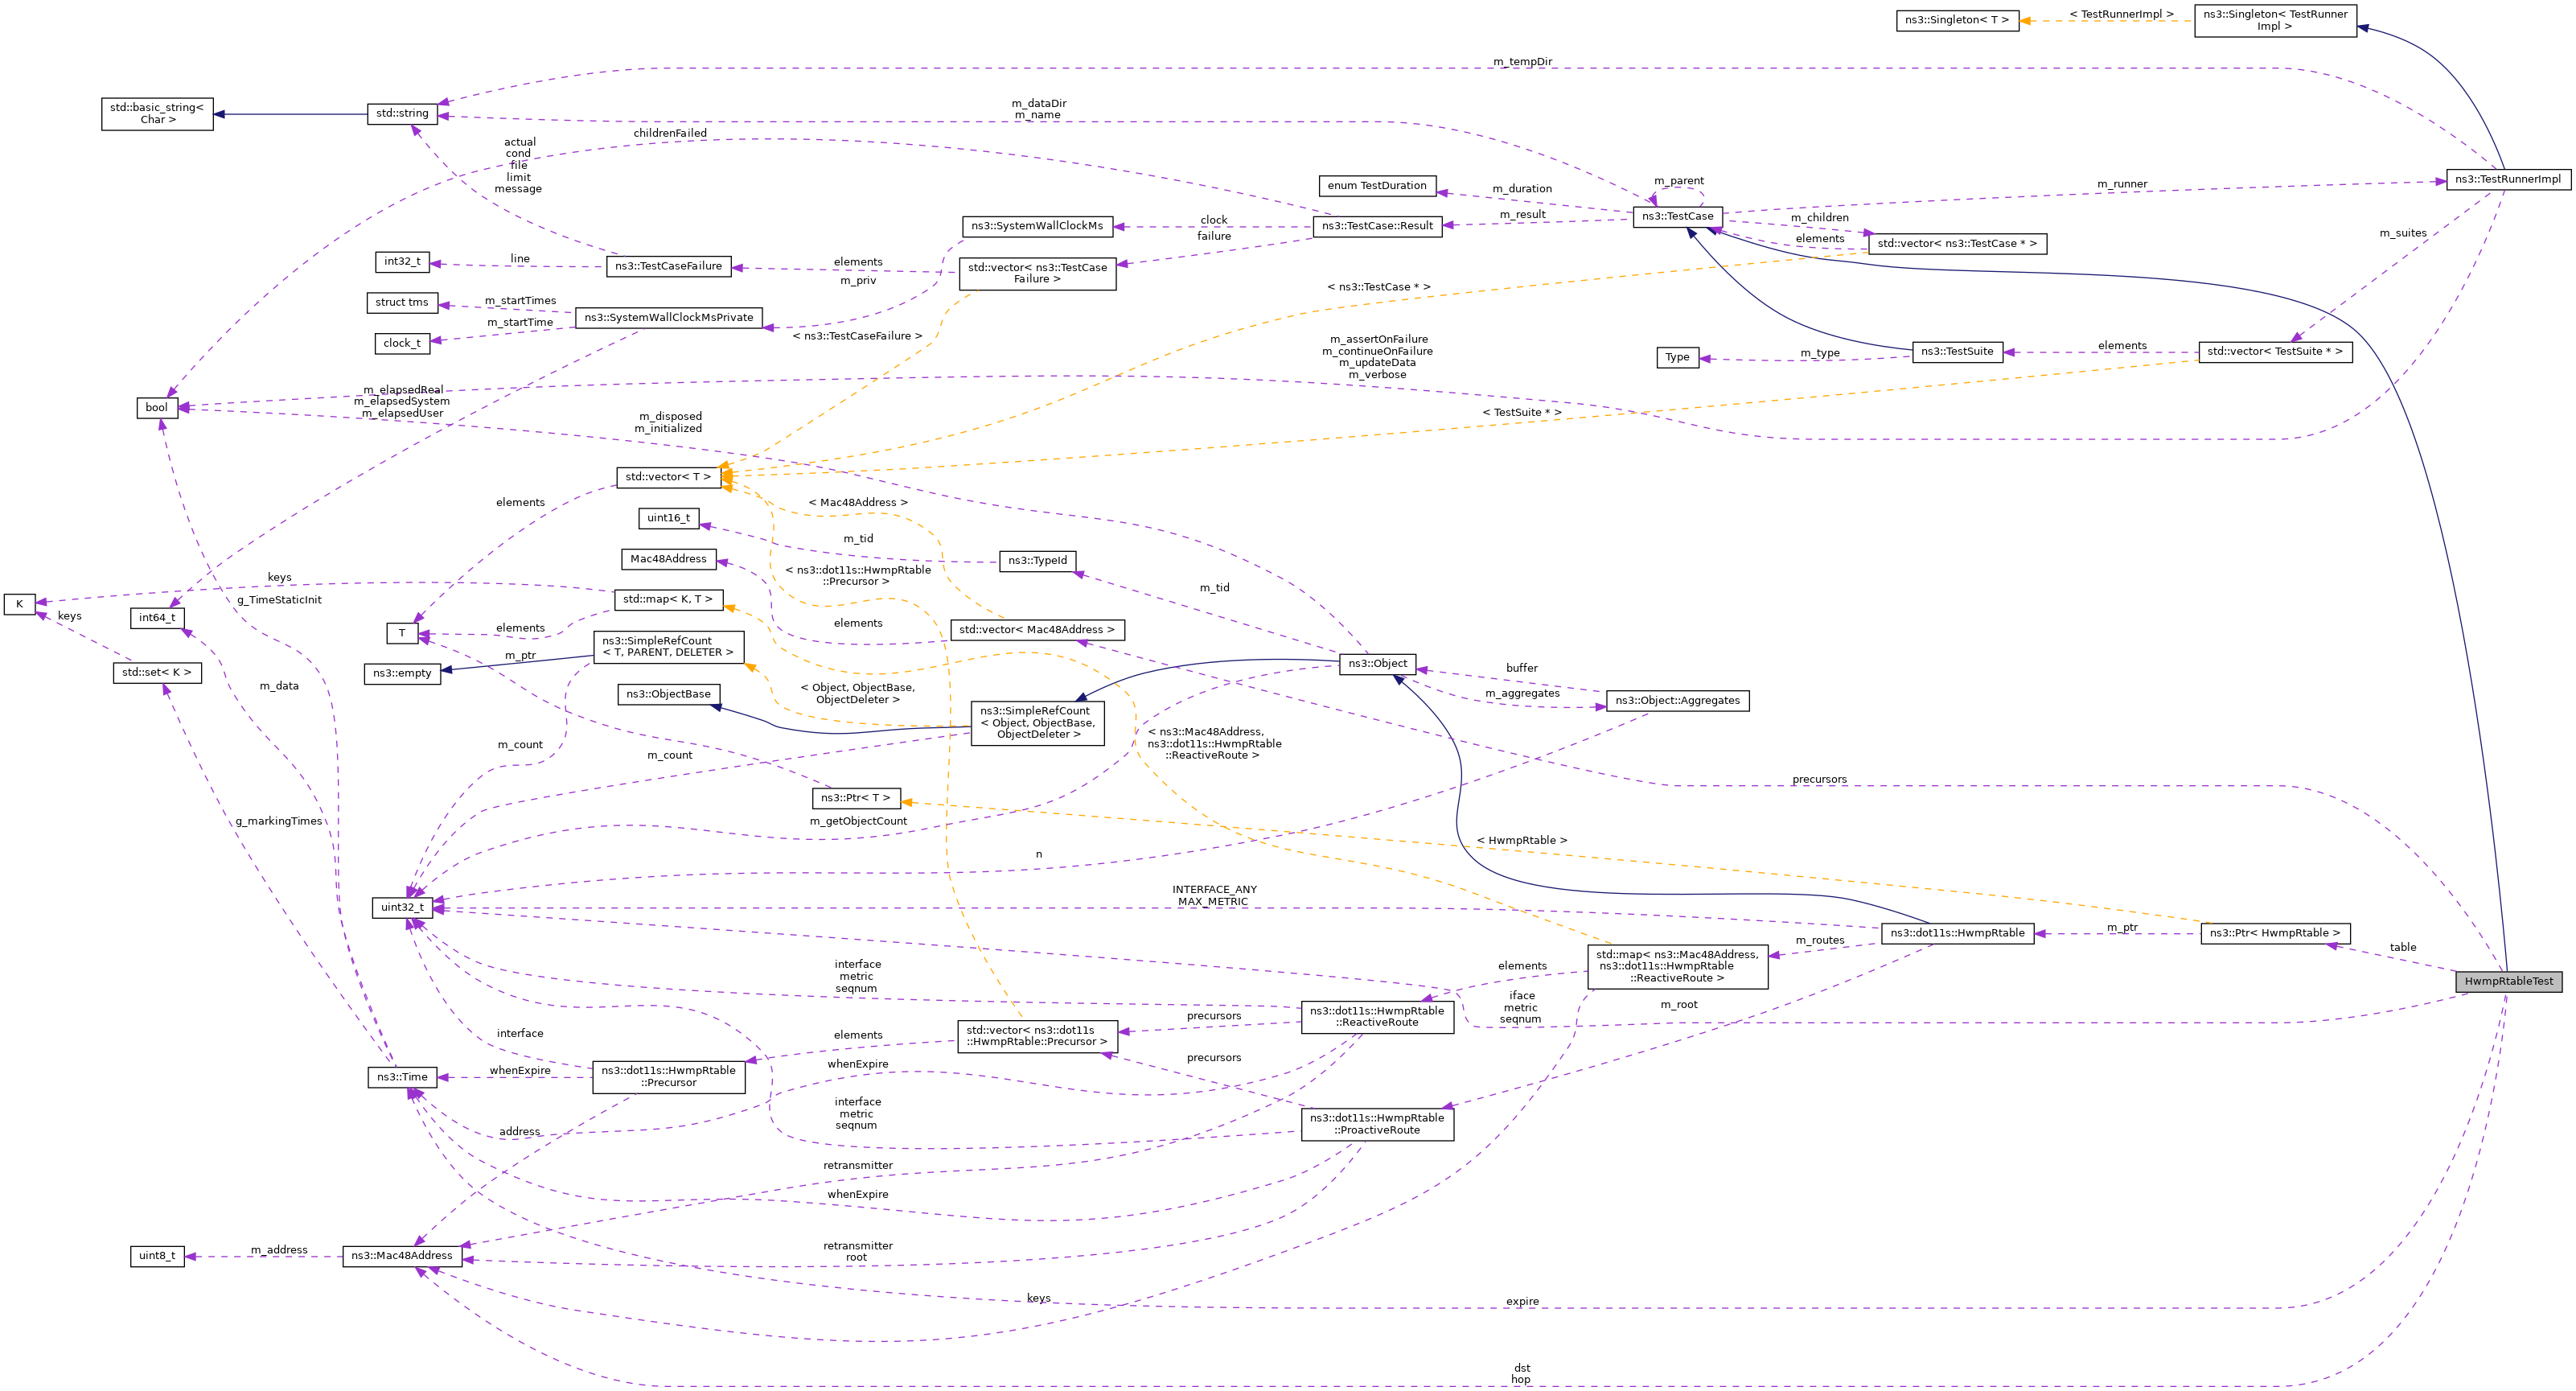The height and width of the screenshot is (1391, 2576).
Task: Open the ns3::Ptr< HwmpRtable > node
Action: point(2275,933)
